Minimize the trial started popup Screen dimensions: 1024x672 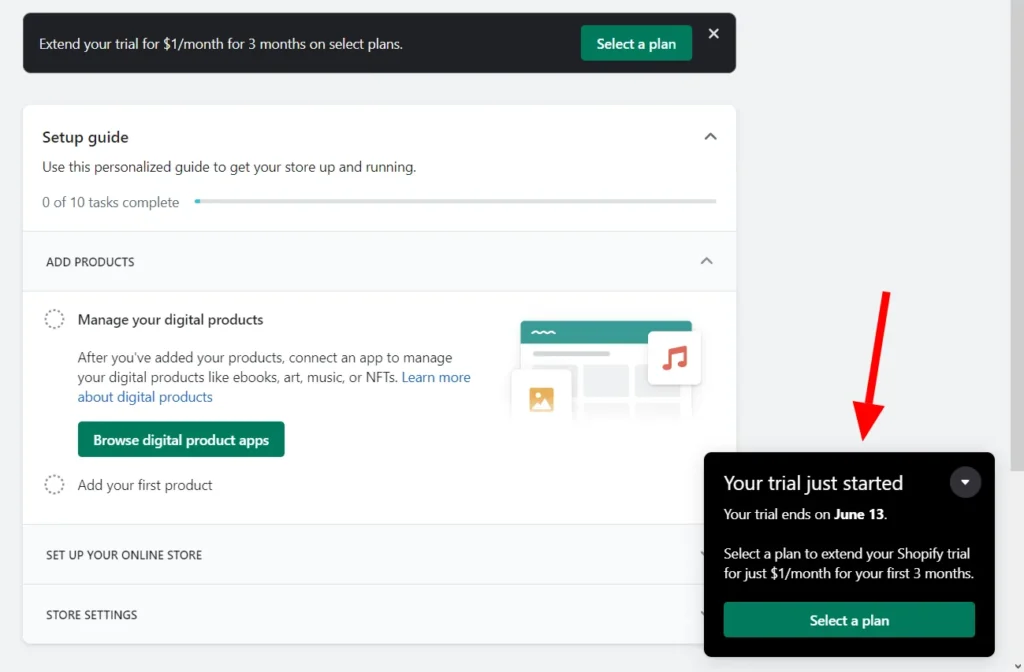pyautogui.click(x=965, y=483)
